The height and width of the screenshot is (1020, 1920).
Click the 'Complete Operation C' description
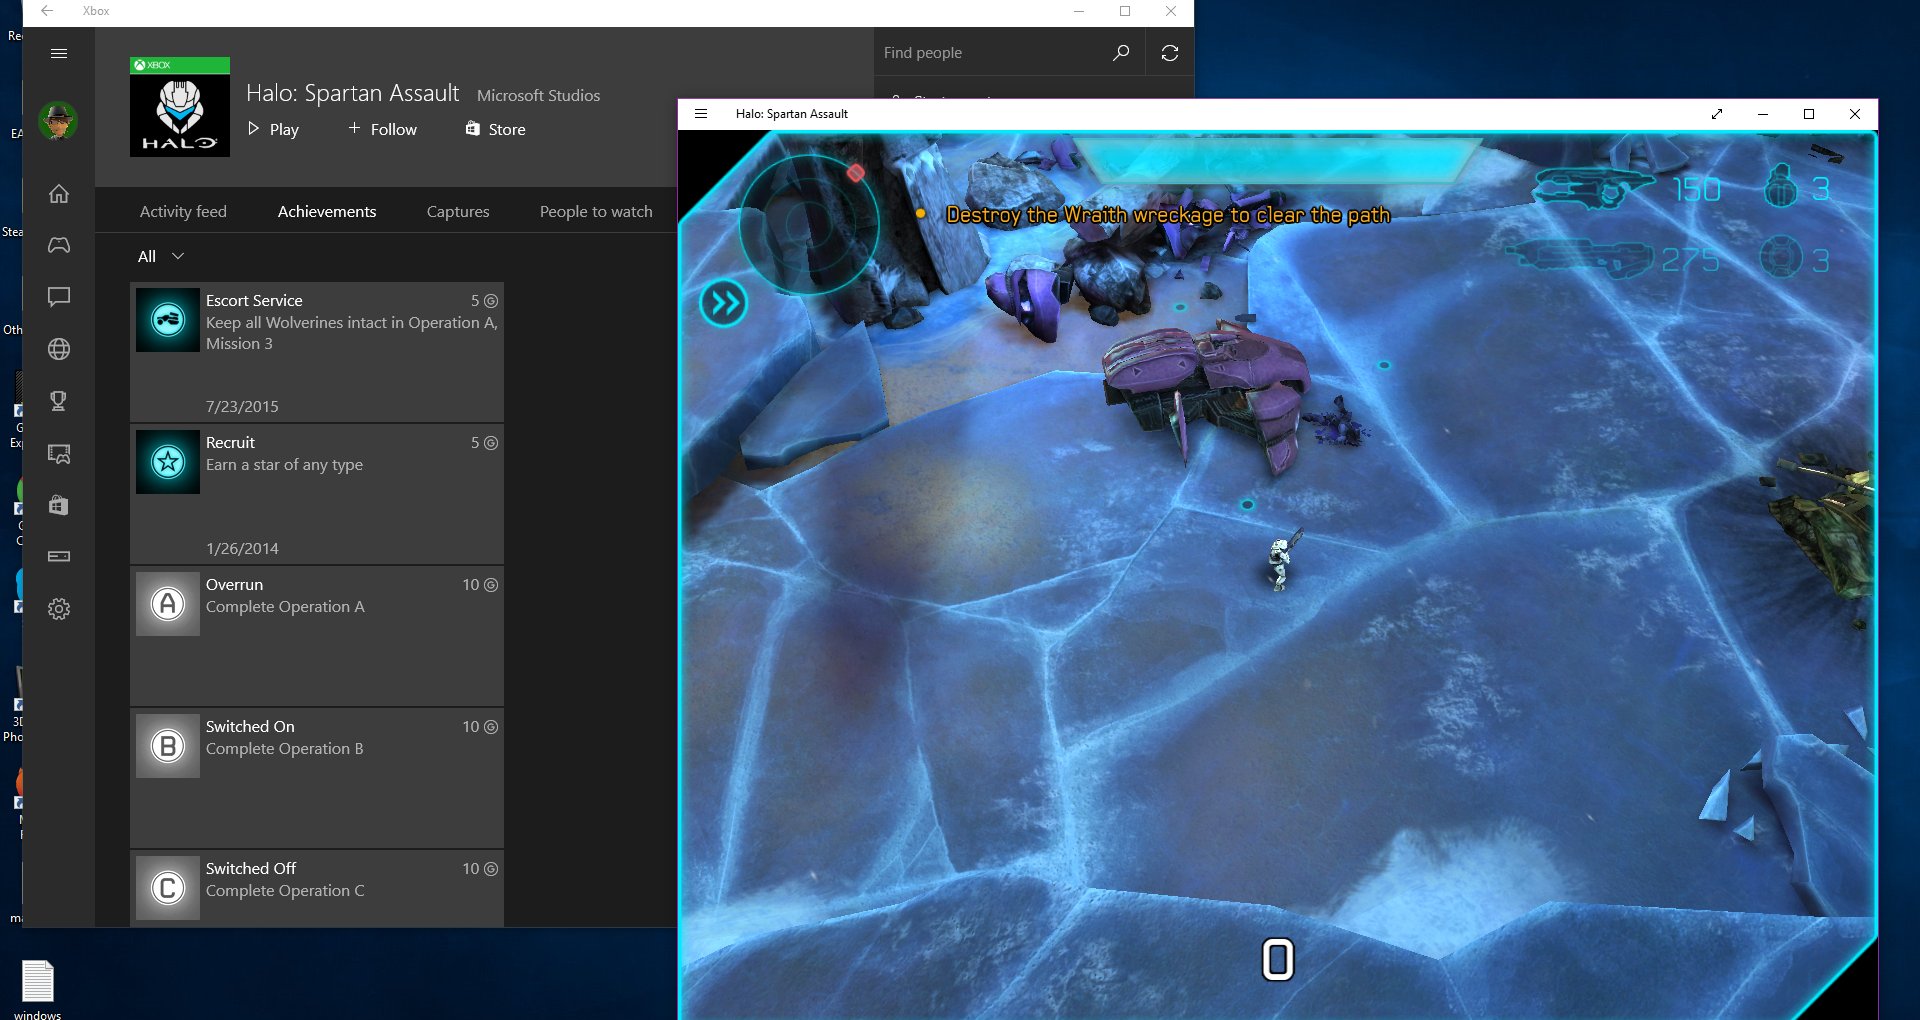285,891
